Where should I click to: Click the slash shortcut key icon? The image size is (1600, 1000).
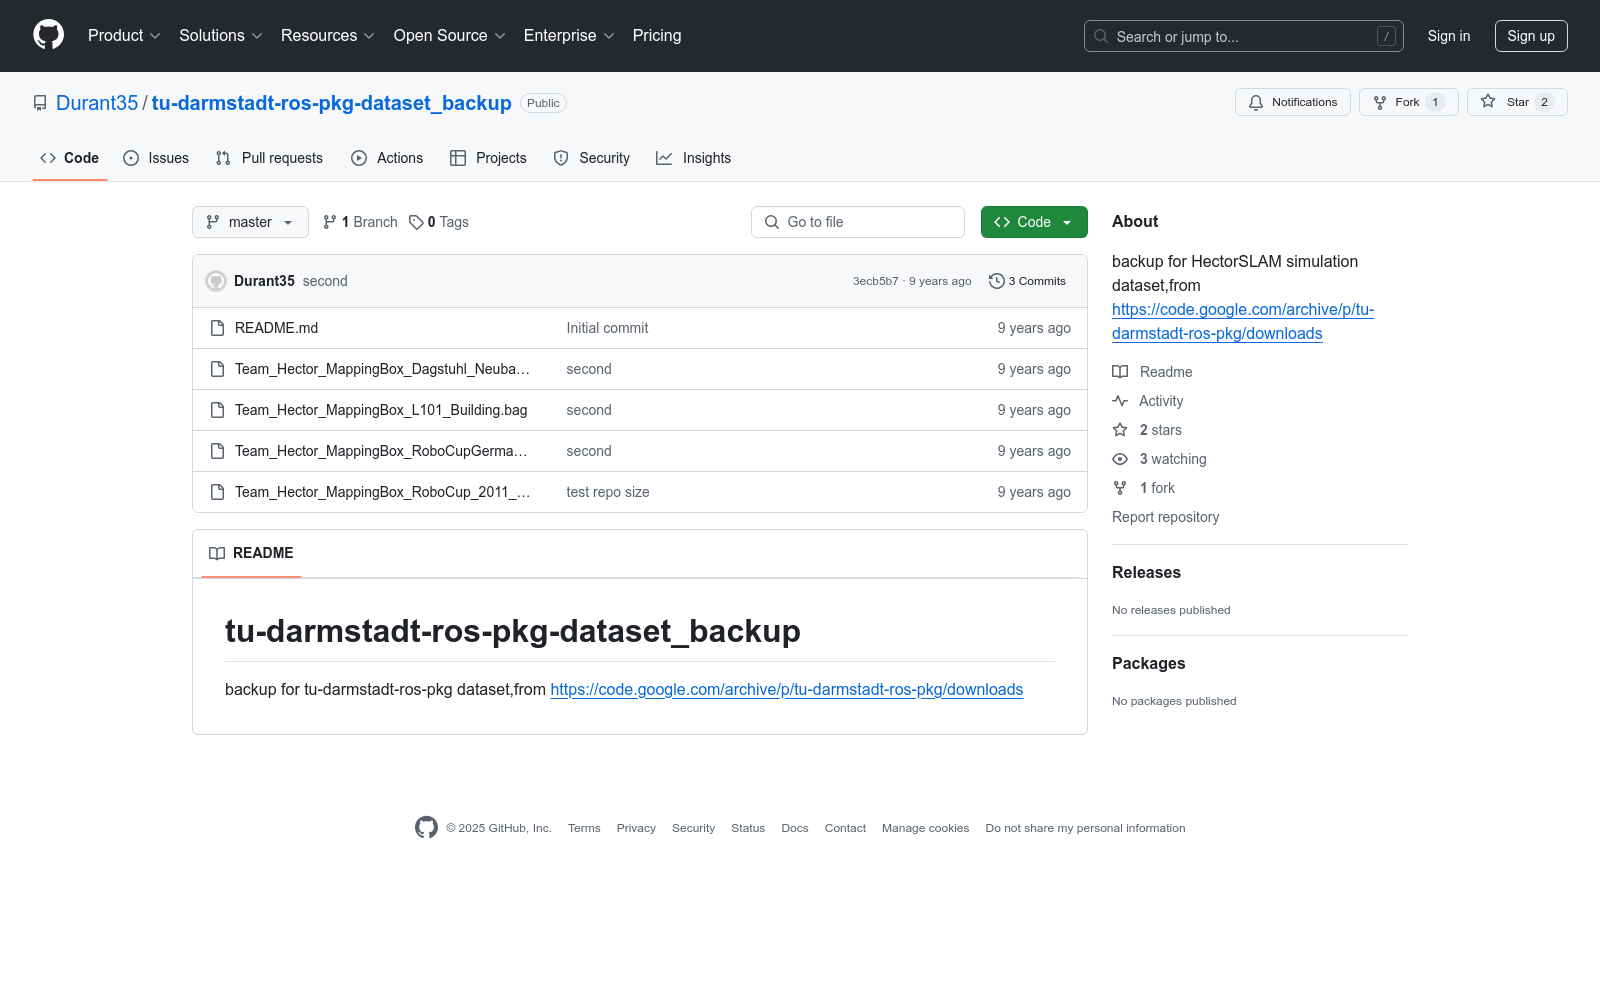click(1386, 36)
